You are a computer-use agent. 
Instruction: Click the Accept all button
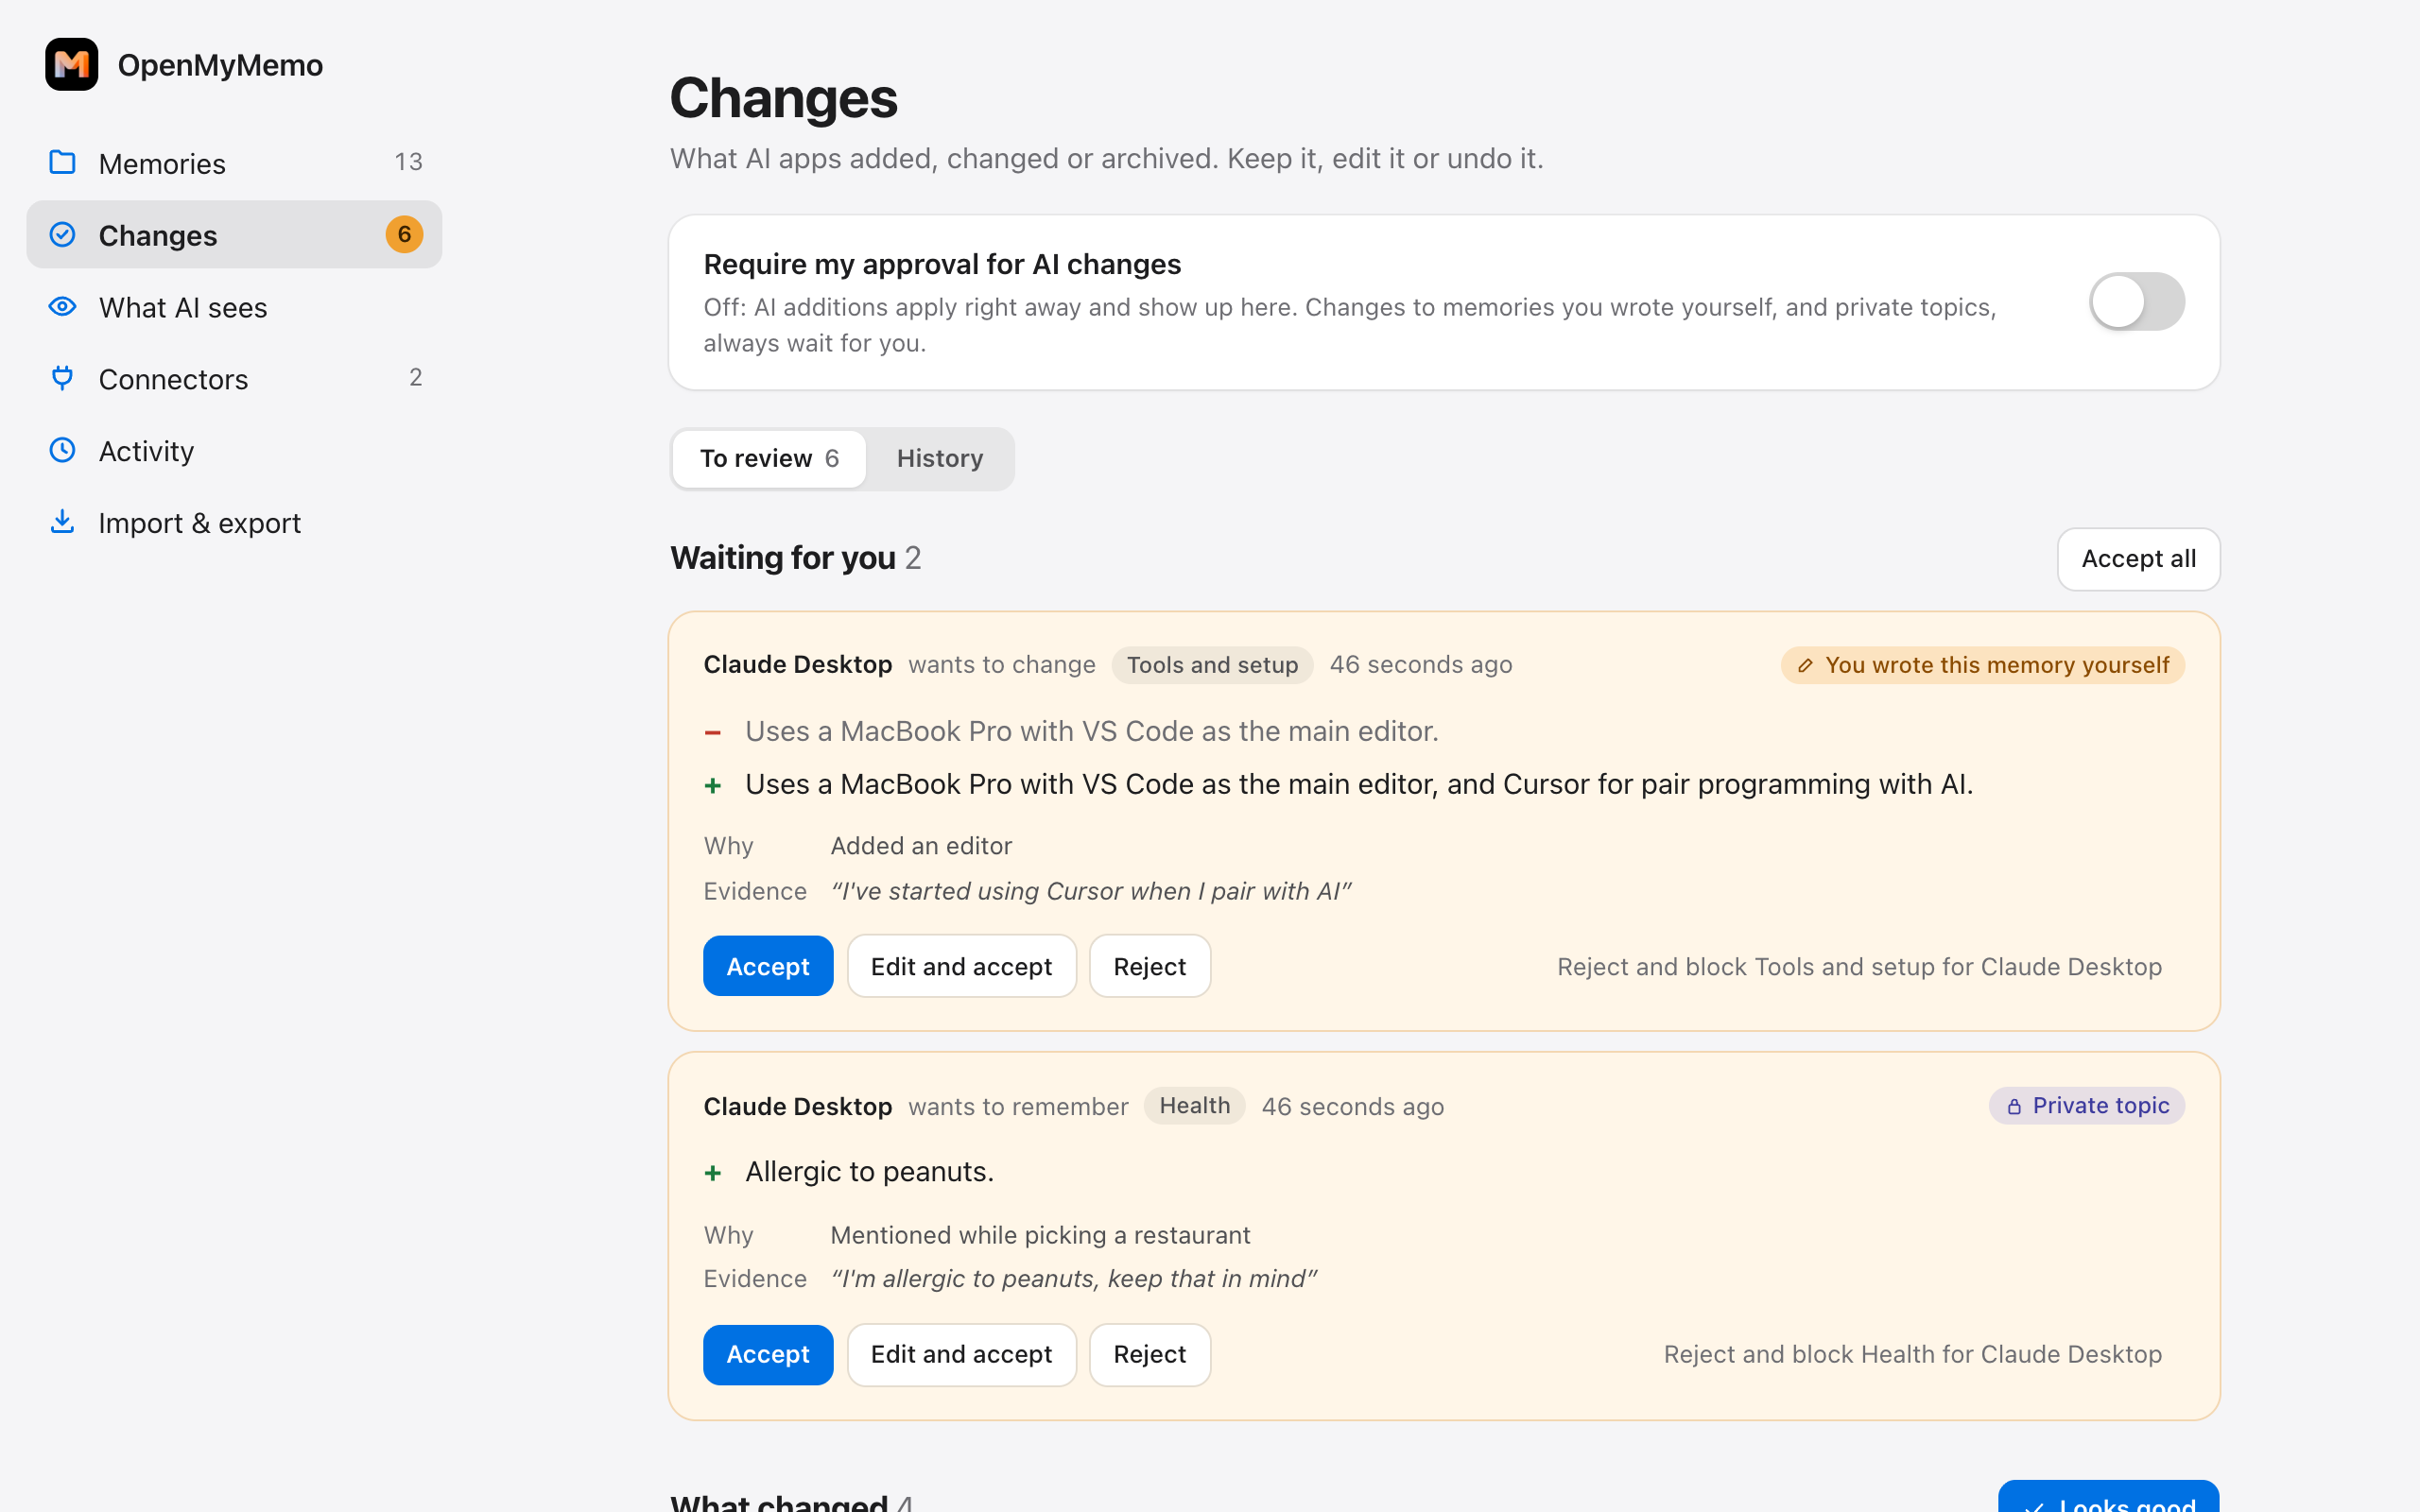(x=2138, y=559)
